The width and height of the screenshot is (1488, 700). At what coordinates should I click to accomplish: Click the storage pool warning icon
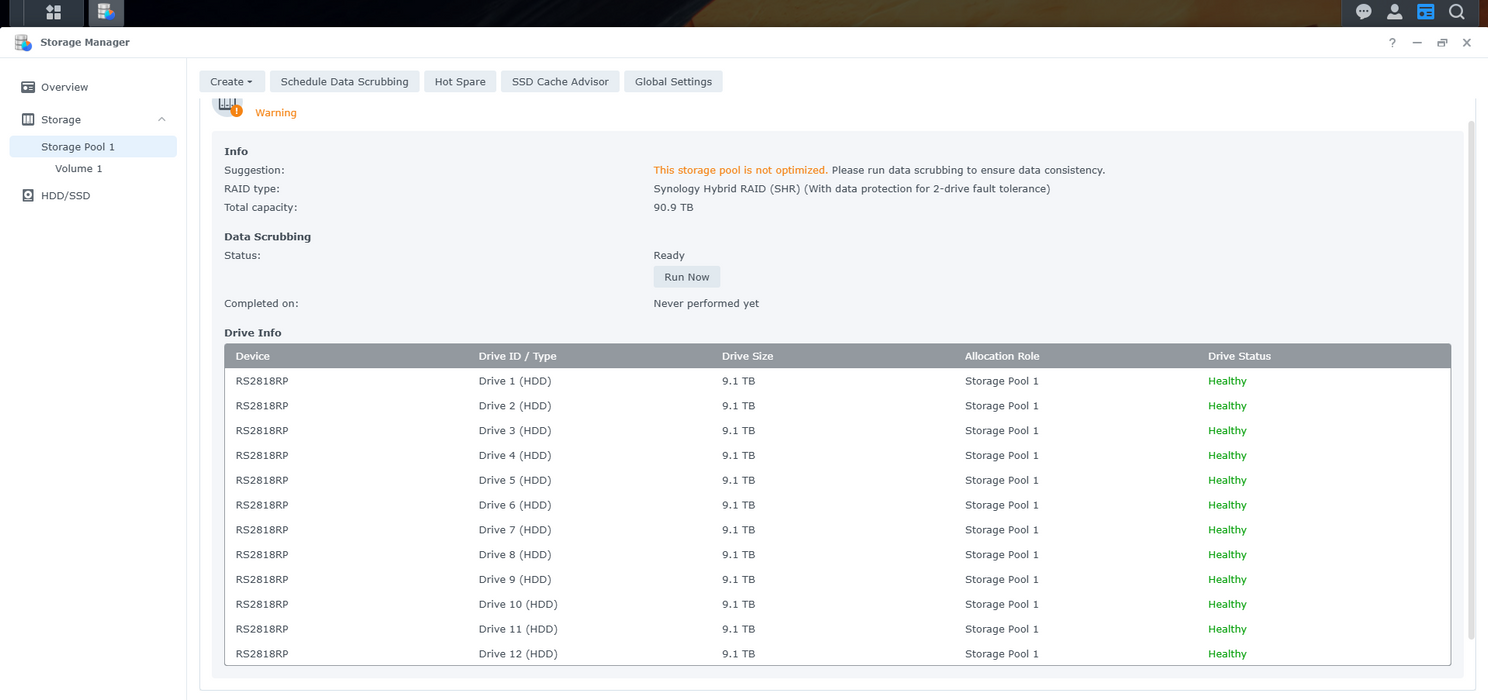229,106
